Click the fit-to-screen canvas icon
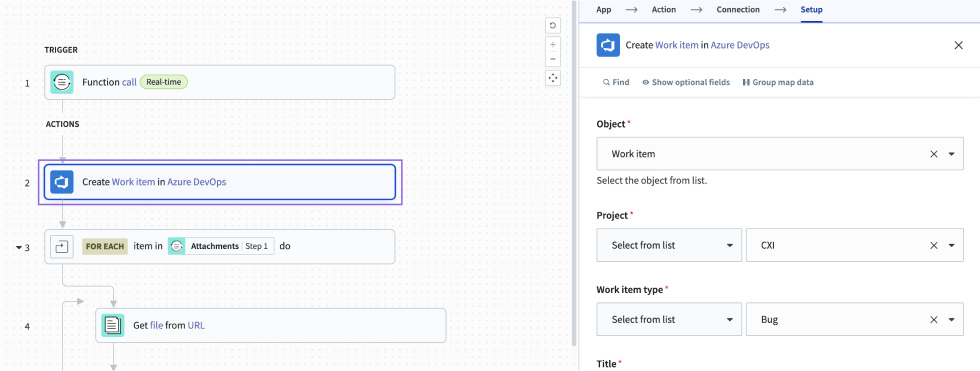980x371 pixels. [553, 79]
